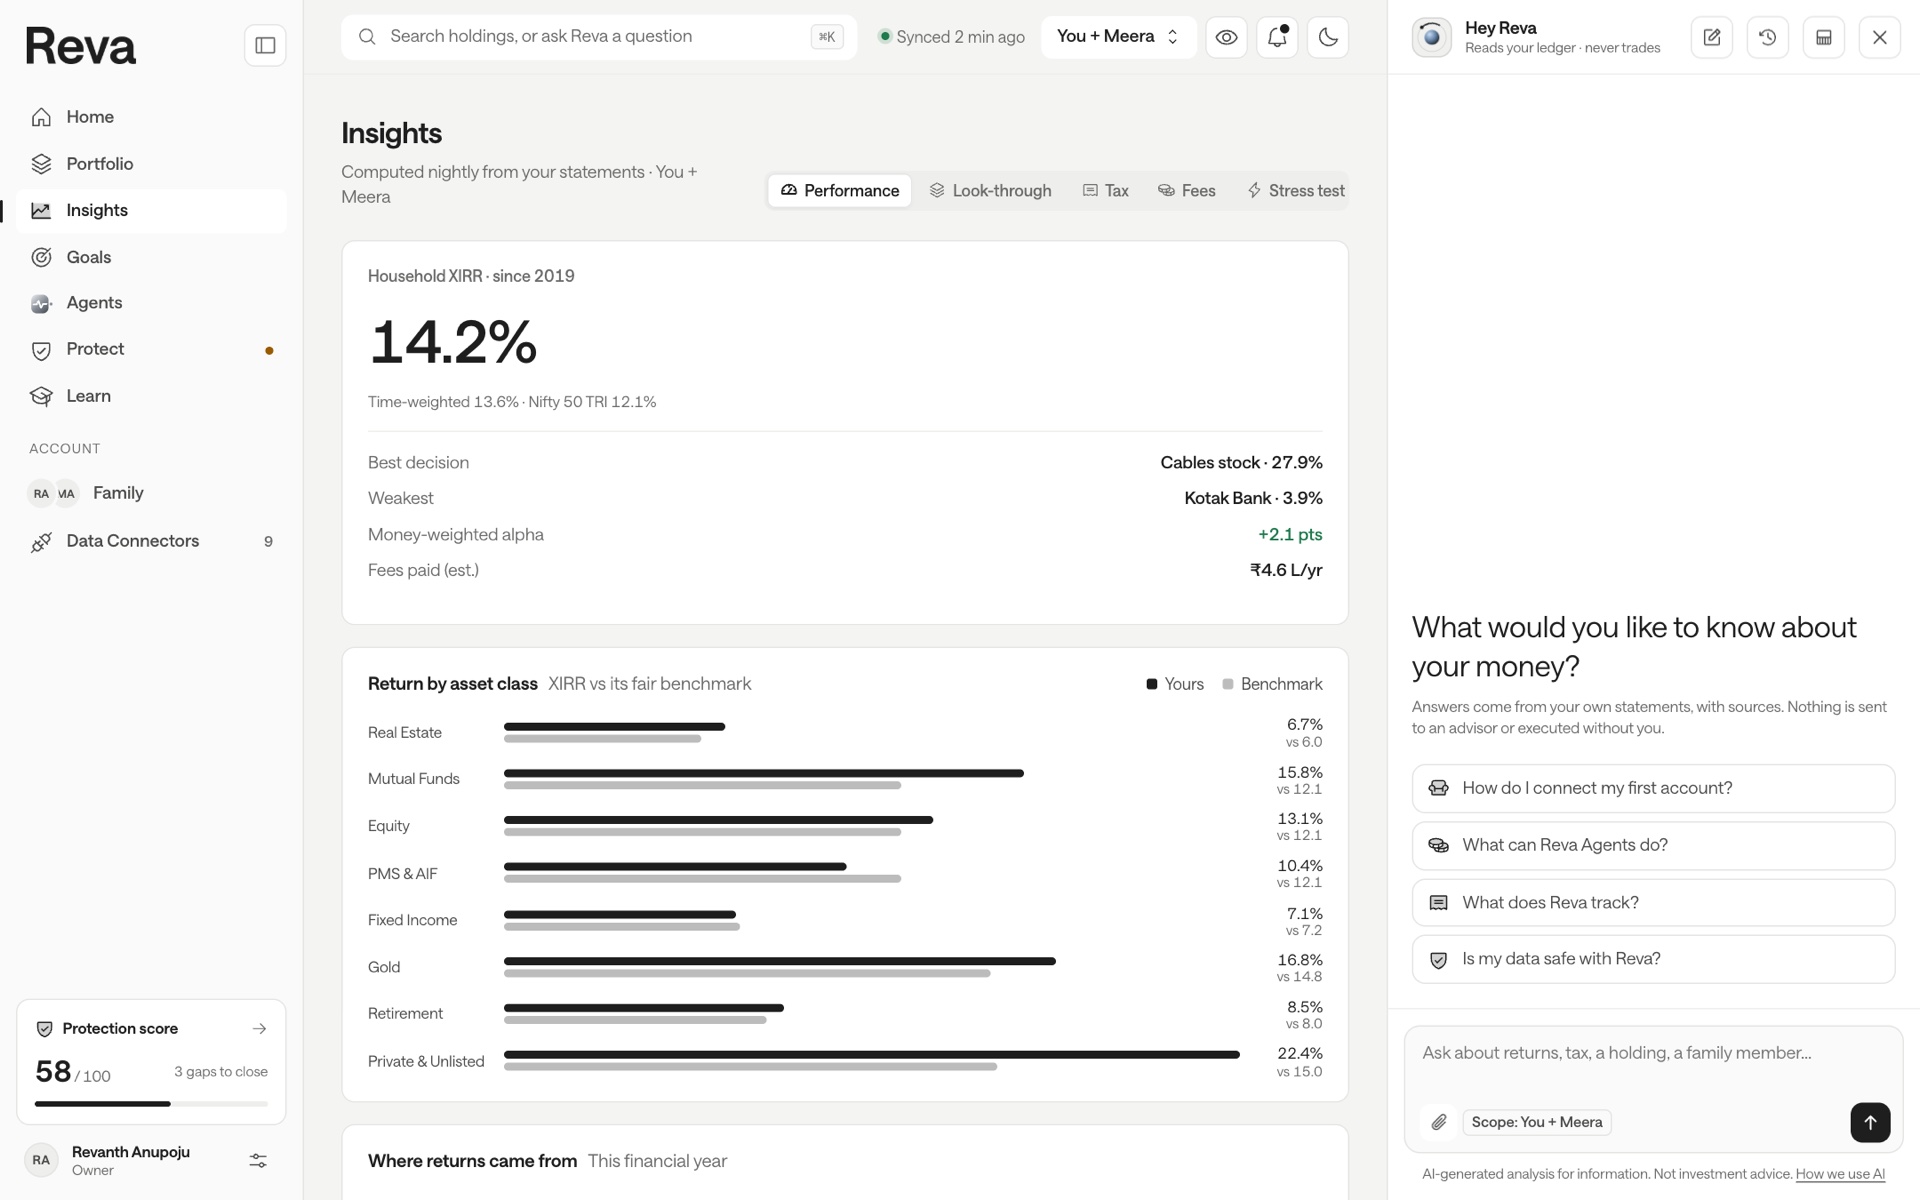
Task: Open the Protect section
Action: coord(151,349)
